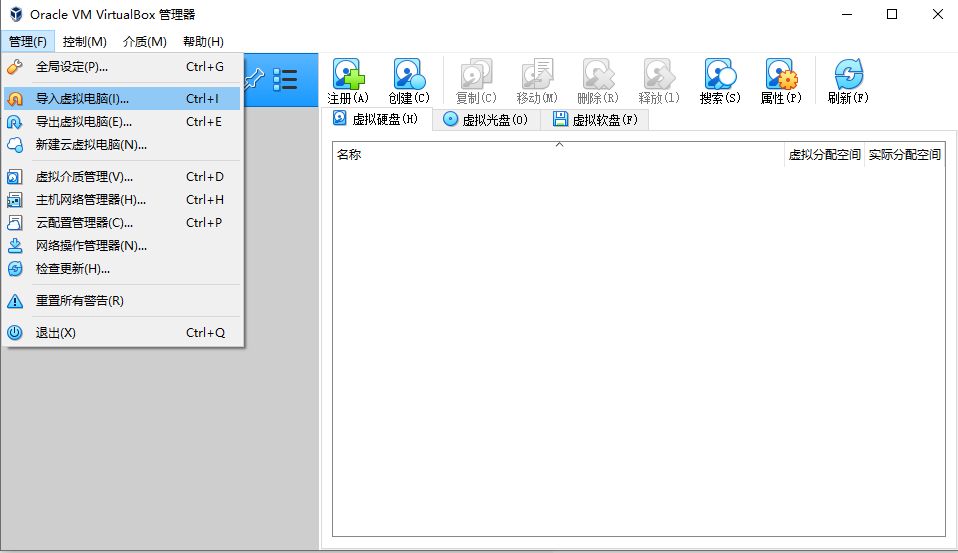Screen dimensions: 958x553
Task: Click the update icon beside 检查更新
Action: click(15, 268)
